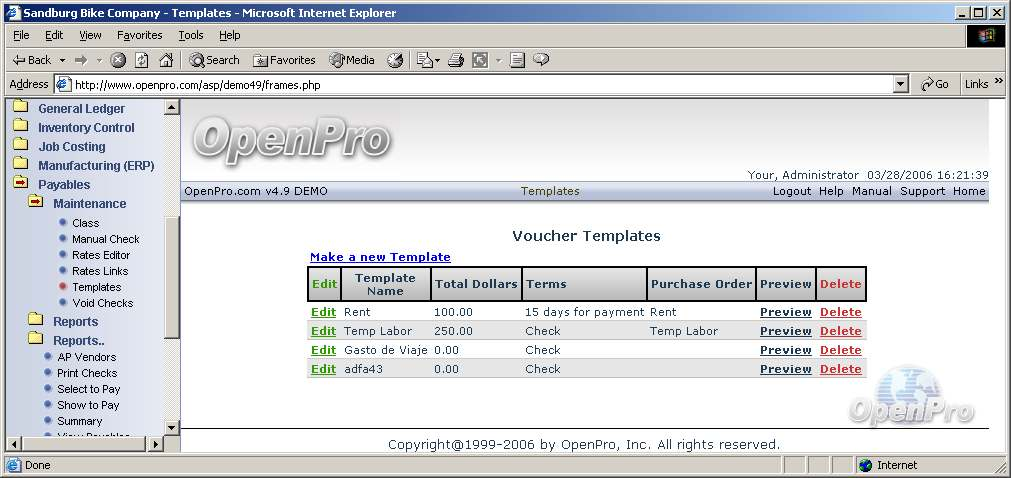The height and width of the screenshot is (478, 1011).
Task: Open the Address bar dropdown arrow
Action: tap(901, 85)
